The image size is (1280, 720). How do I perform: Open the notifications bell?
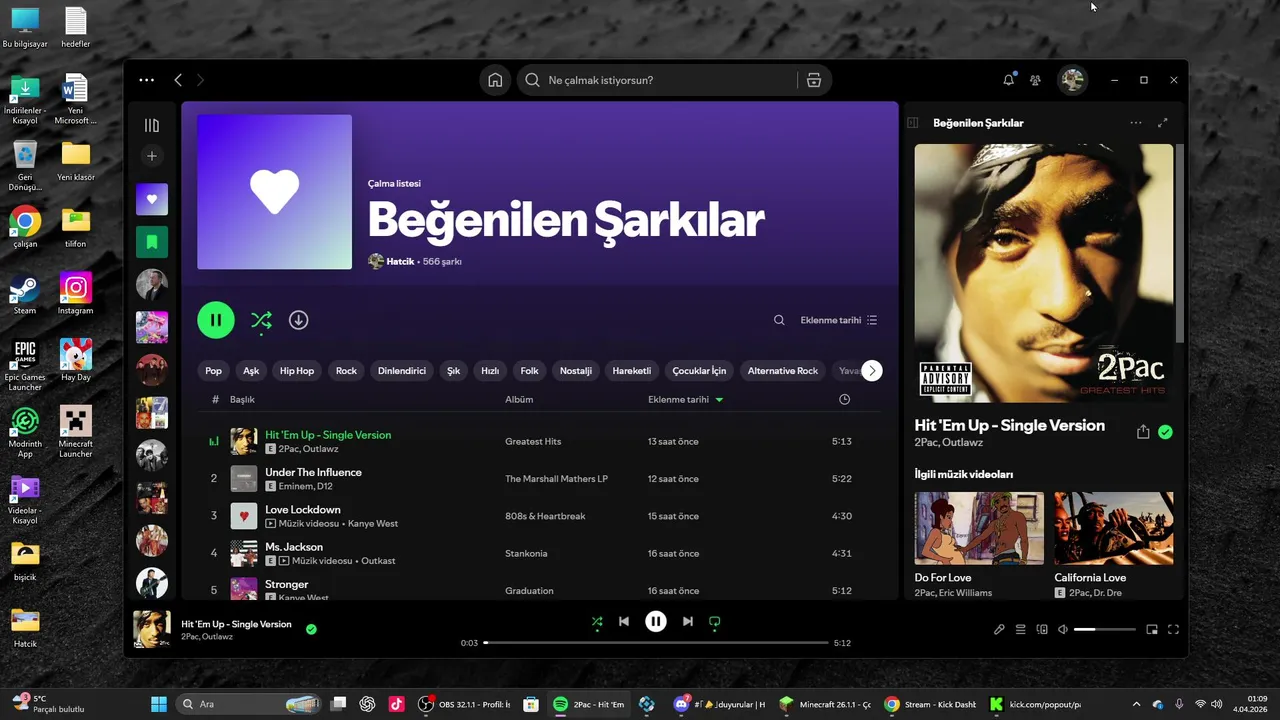pyautogui.click(x=1008, y=80)
